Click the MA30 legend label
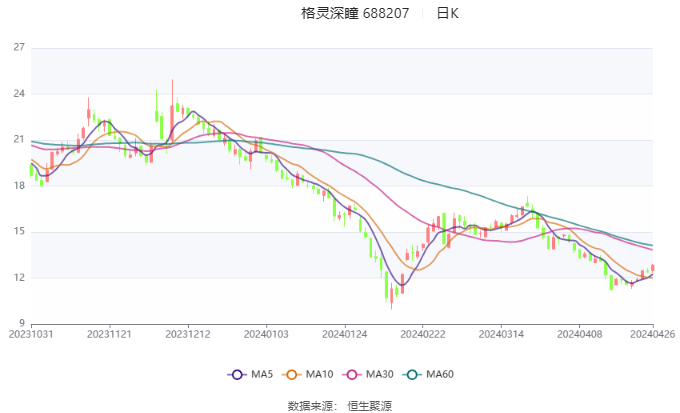680x413 pixels. (379, 374)
